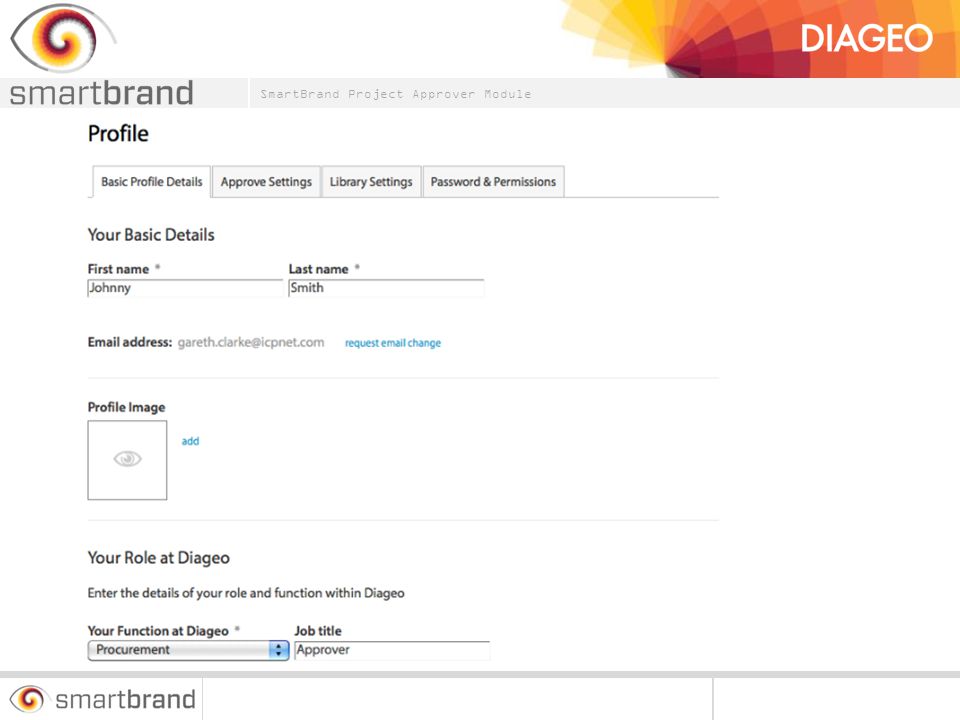Click the DIAGEO logo in the banner
Image resolution: width=960 pixels, height=720 pixels.
tap(866, 39)
